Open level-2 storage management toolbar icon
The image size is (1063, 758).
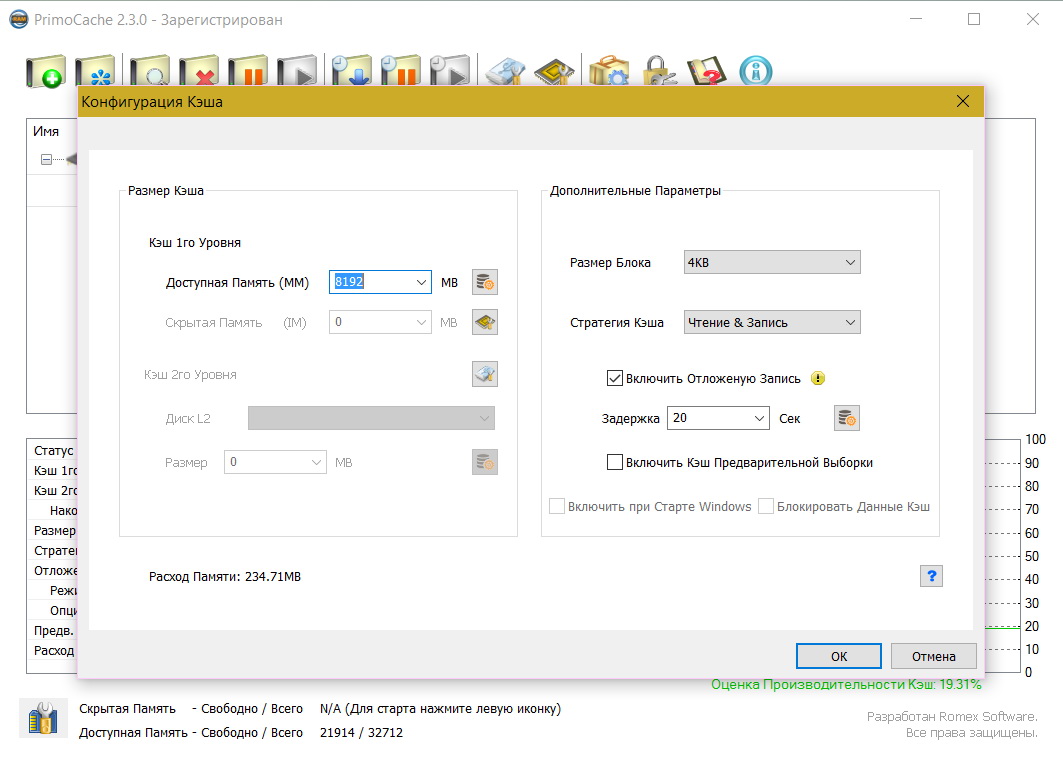[506, 71]
